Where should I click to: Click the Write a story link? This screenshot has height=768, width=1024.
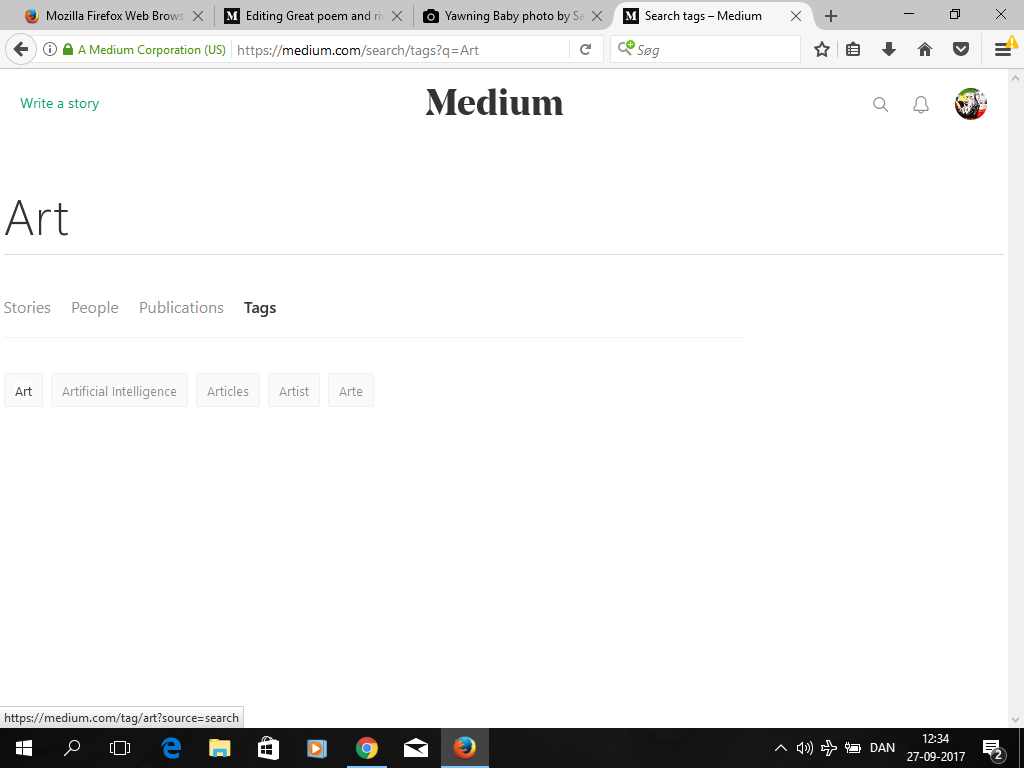(x=59, y=103)
